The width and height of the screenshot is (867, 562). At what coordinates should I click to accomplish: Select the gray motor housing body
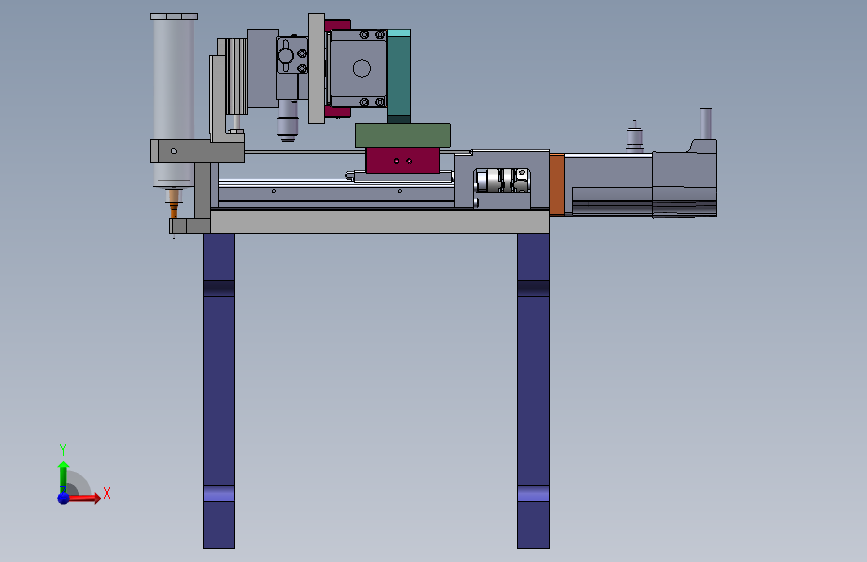[x=608, y=185]
